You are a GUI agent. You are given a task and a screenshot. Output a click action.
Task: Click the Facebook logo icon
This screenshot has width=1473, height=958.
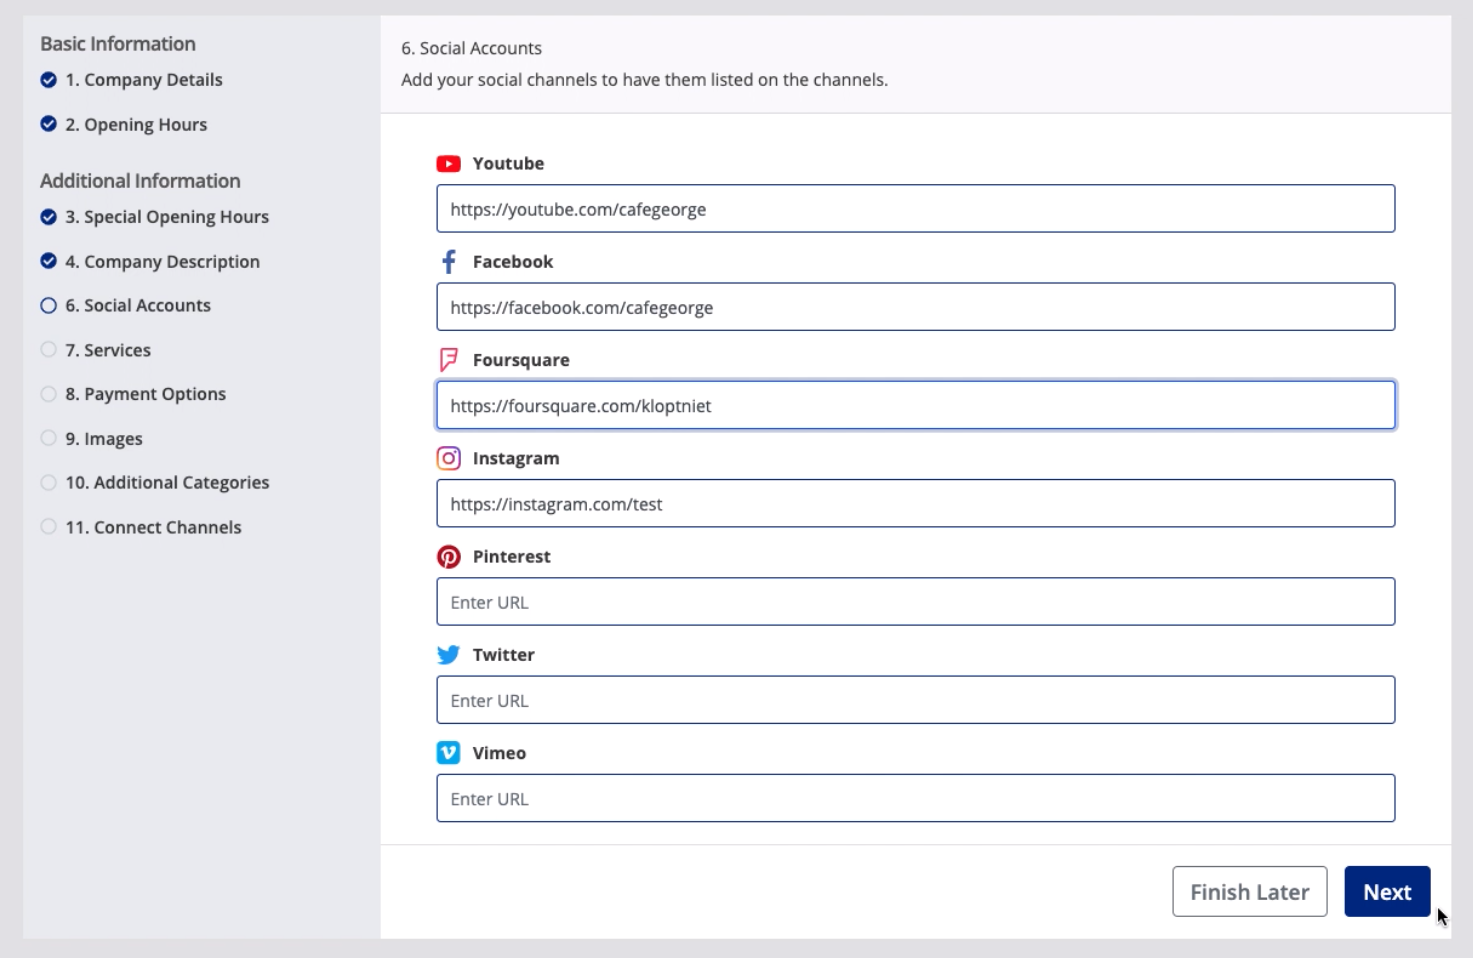[x=448, y=262]
